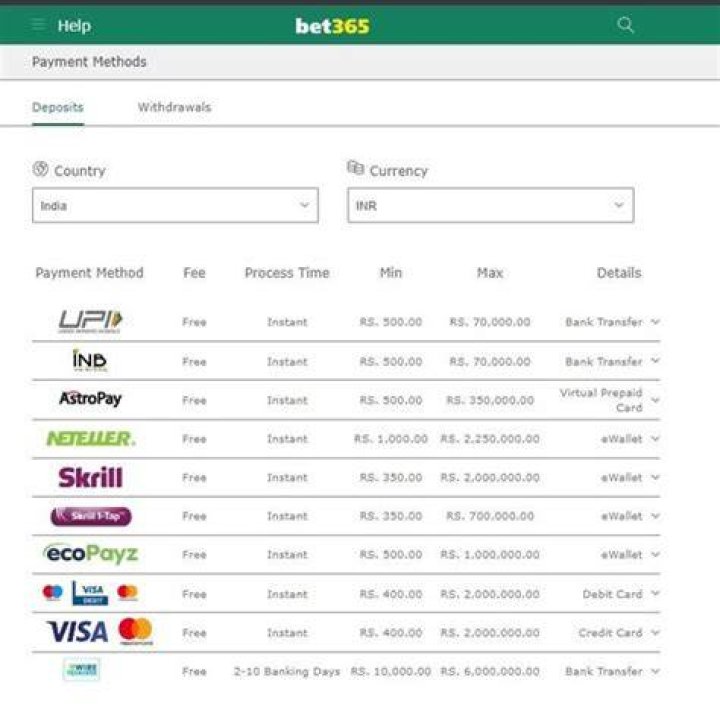Click Debit Card details label
The image size is (720, 718).
tap(612, 594)
